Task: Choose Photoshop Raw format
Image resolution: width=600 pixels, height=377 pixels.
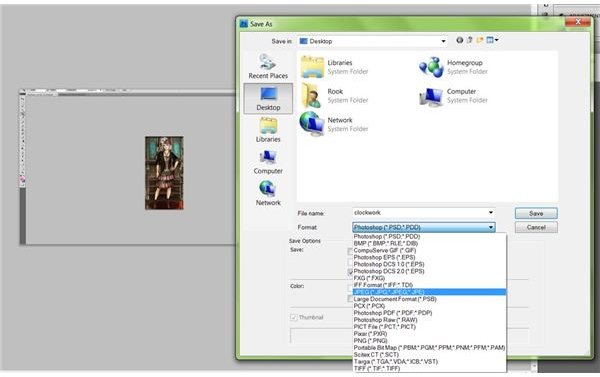Action: [x=429, y=320]
